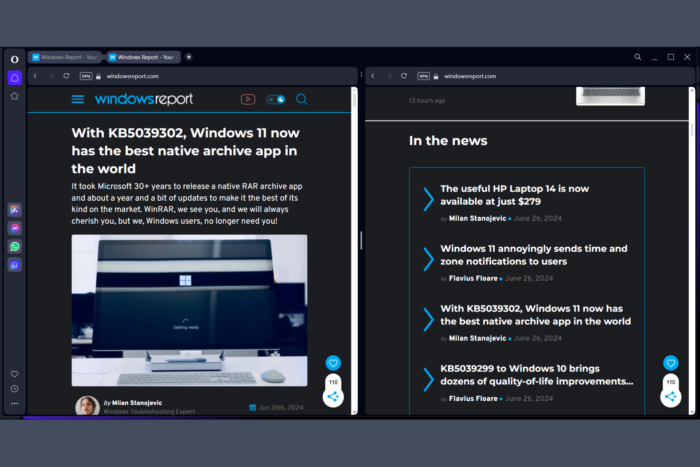Viewport: 700px width, 467px height.
Task: Open WhatsApp in the sidebar
Action: 15,246
